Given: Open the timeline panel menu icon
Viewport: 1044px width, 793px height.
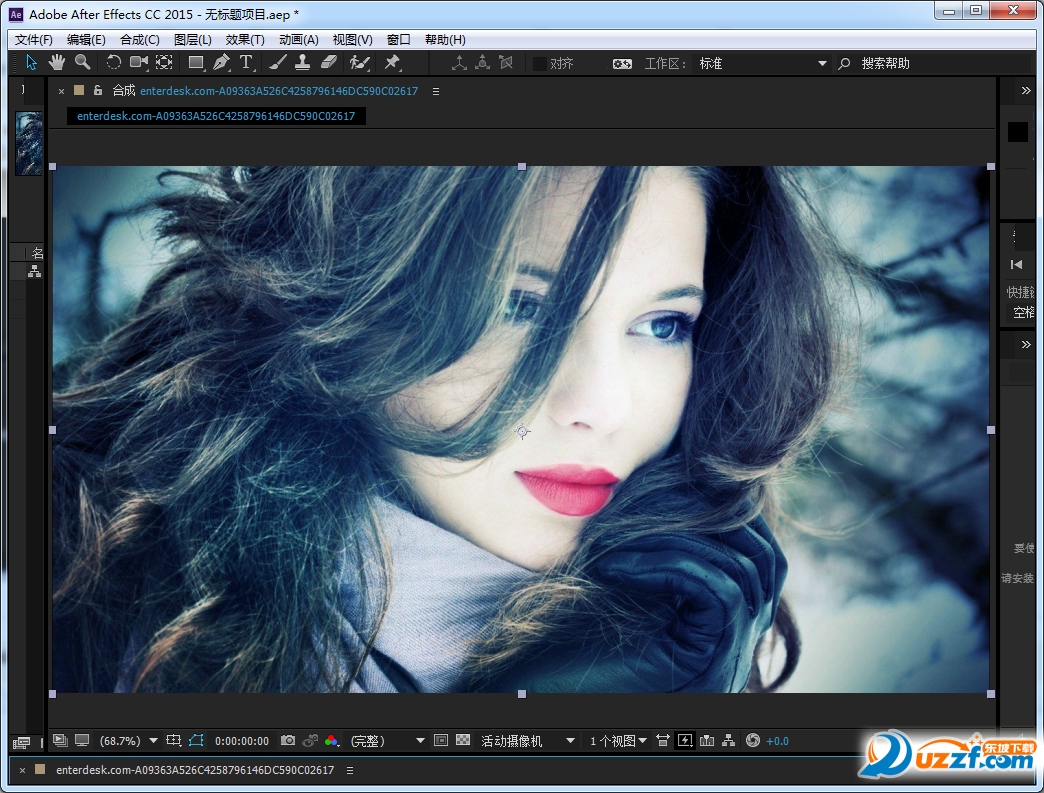Looking at the screenshot, I should coord(350,770).
